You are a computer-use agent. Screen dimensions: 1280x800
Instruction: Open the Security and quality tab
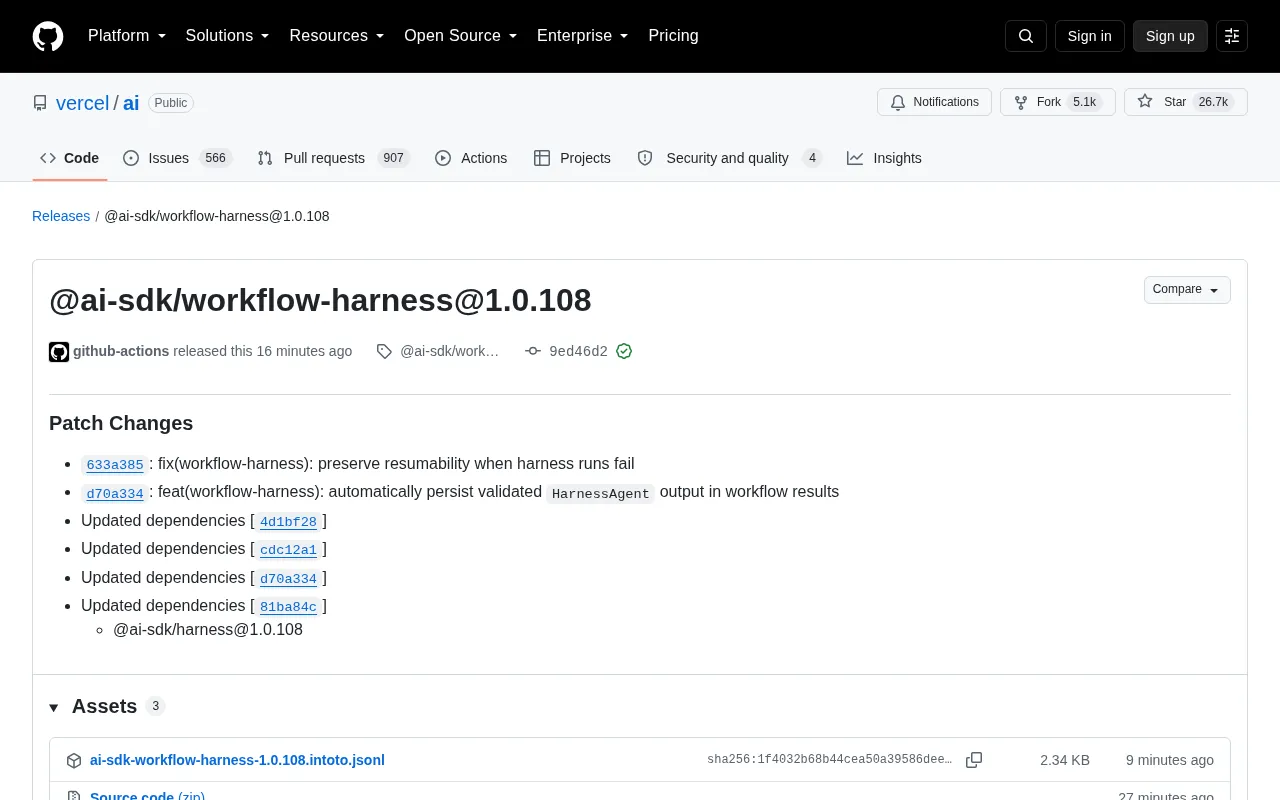click(x=730, y=158)
